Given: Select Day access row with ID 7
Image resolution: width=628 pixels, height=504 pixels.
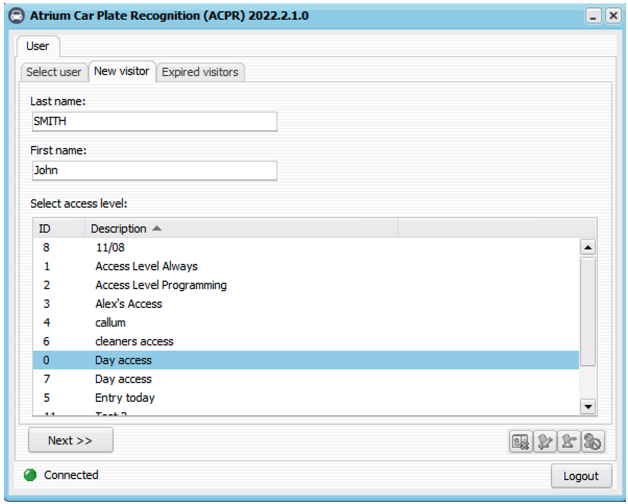Looking at the screenshot, I should click(x=306, y=379).
